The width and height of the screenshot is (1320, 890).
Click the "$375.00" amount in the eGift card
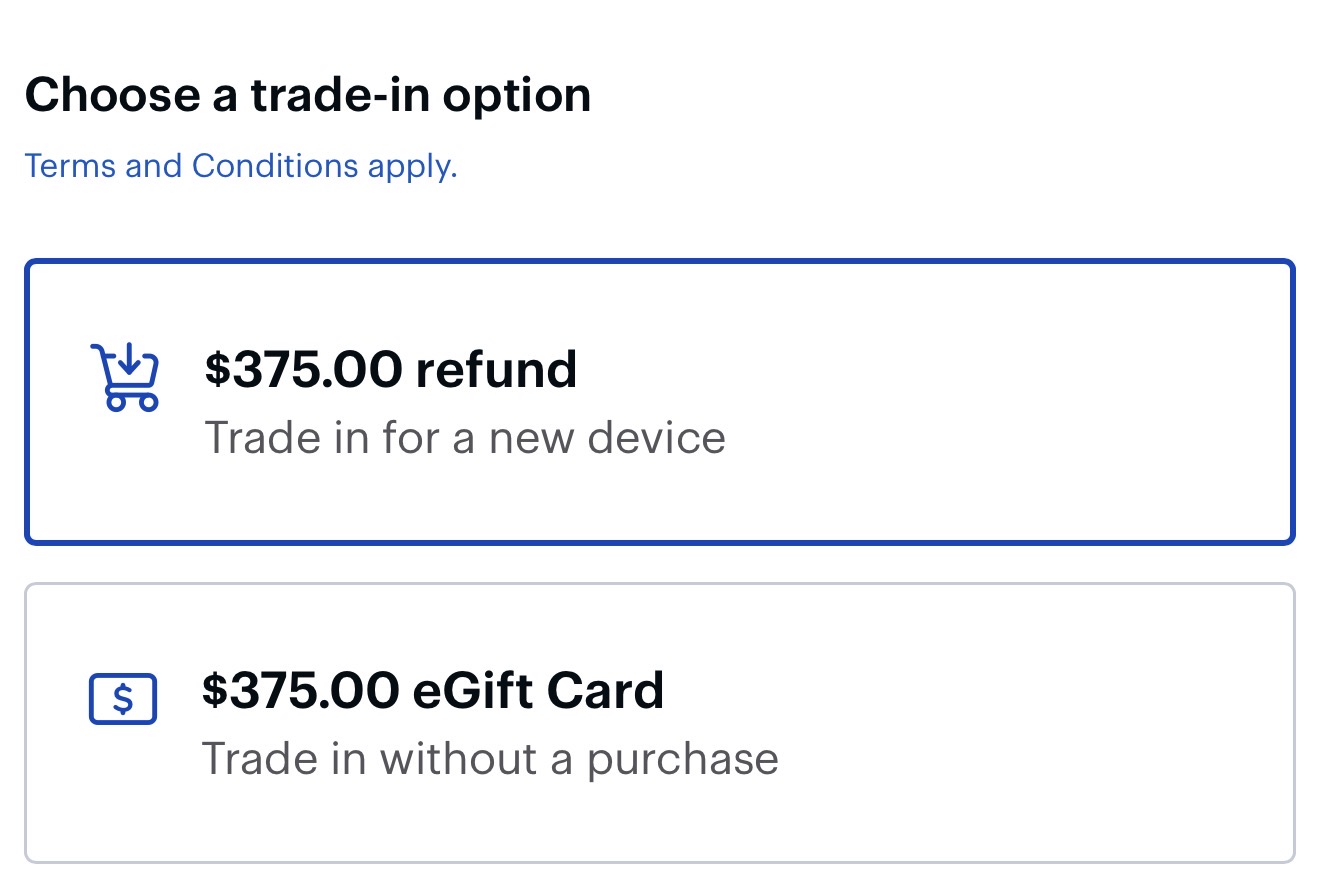(300, 690)
